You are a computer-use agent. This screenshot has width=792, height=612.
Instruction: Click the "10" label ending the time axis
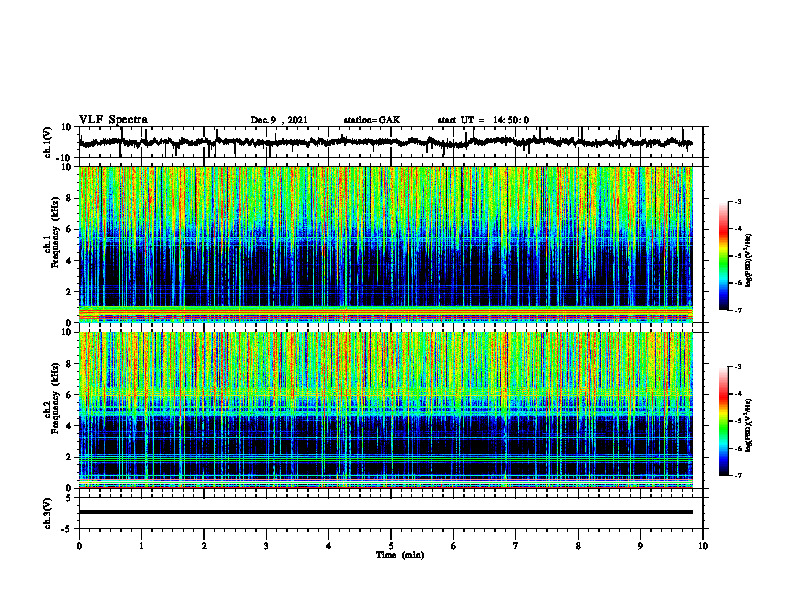pyautogui.click(x=703, y=546)
